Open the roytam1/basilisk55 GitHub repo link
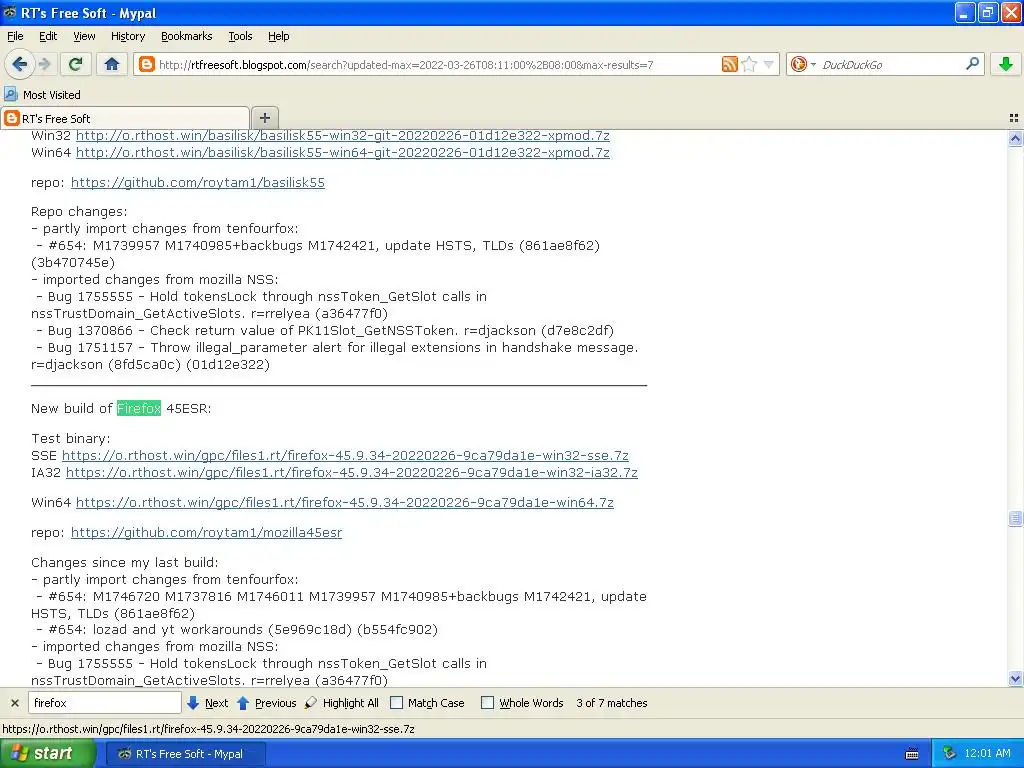Viewport: 1024px width, 768px height. point(198,182)
